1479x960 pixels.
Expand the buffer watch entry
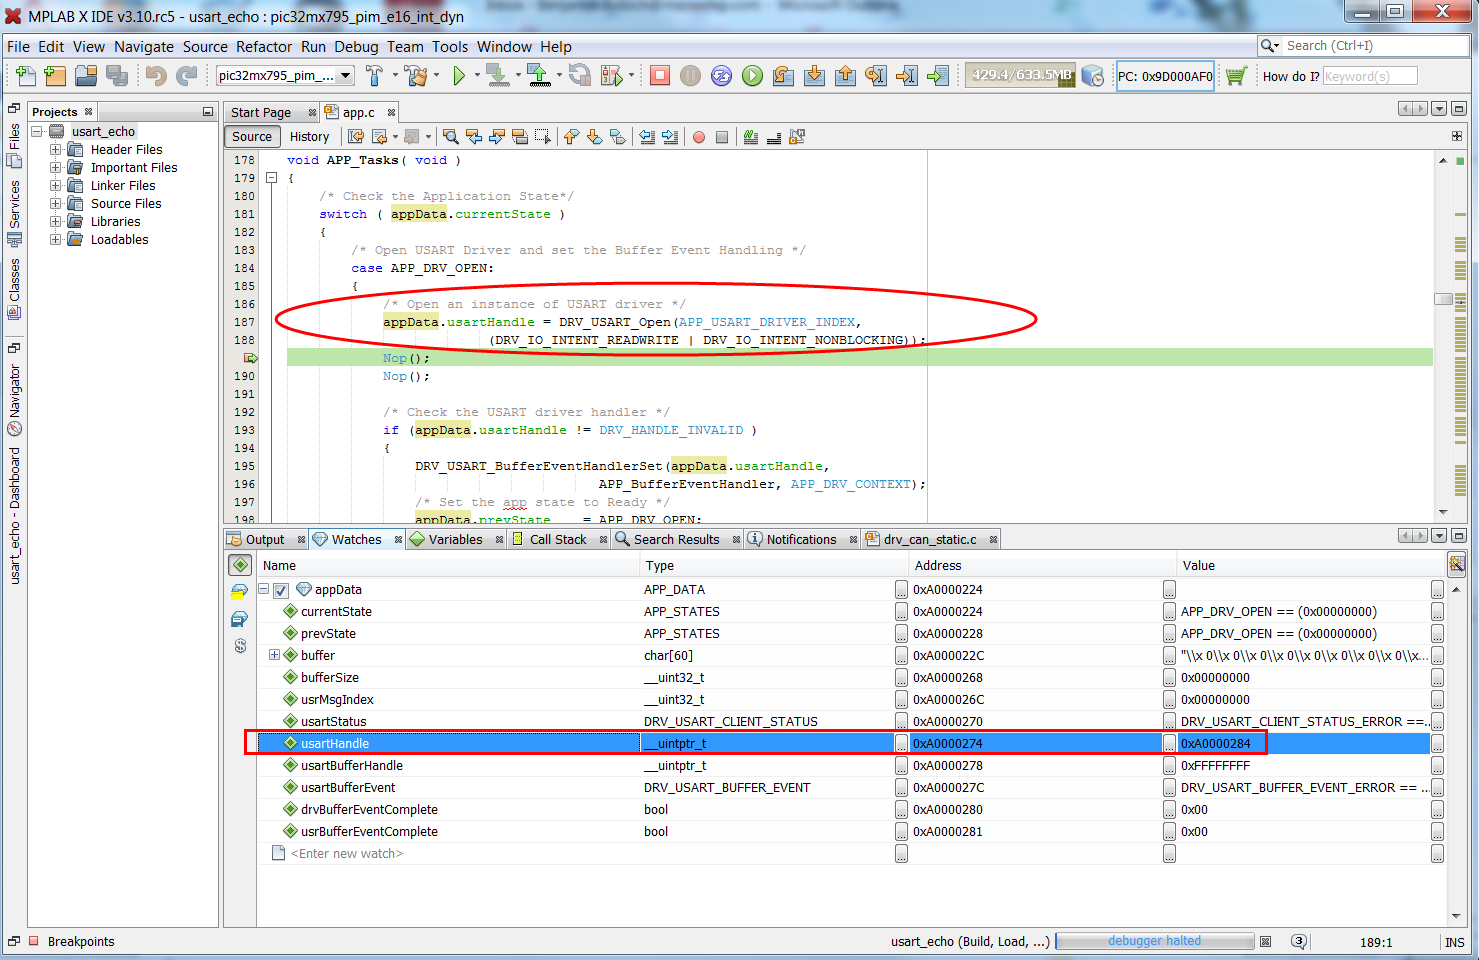(274, 656)
